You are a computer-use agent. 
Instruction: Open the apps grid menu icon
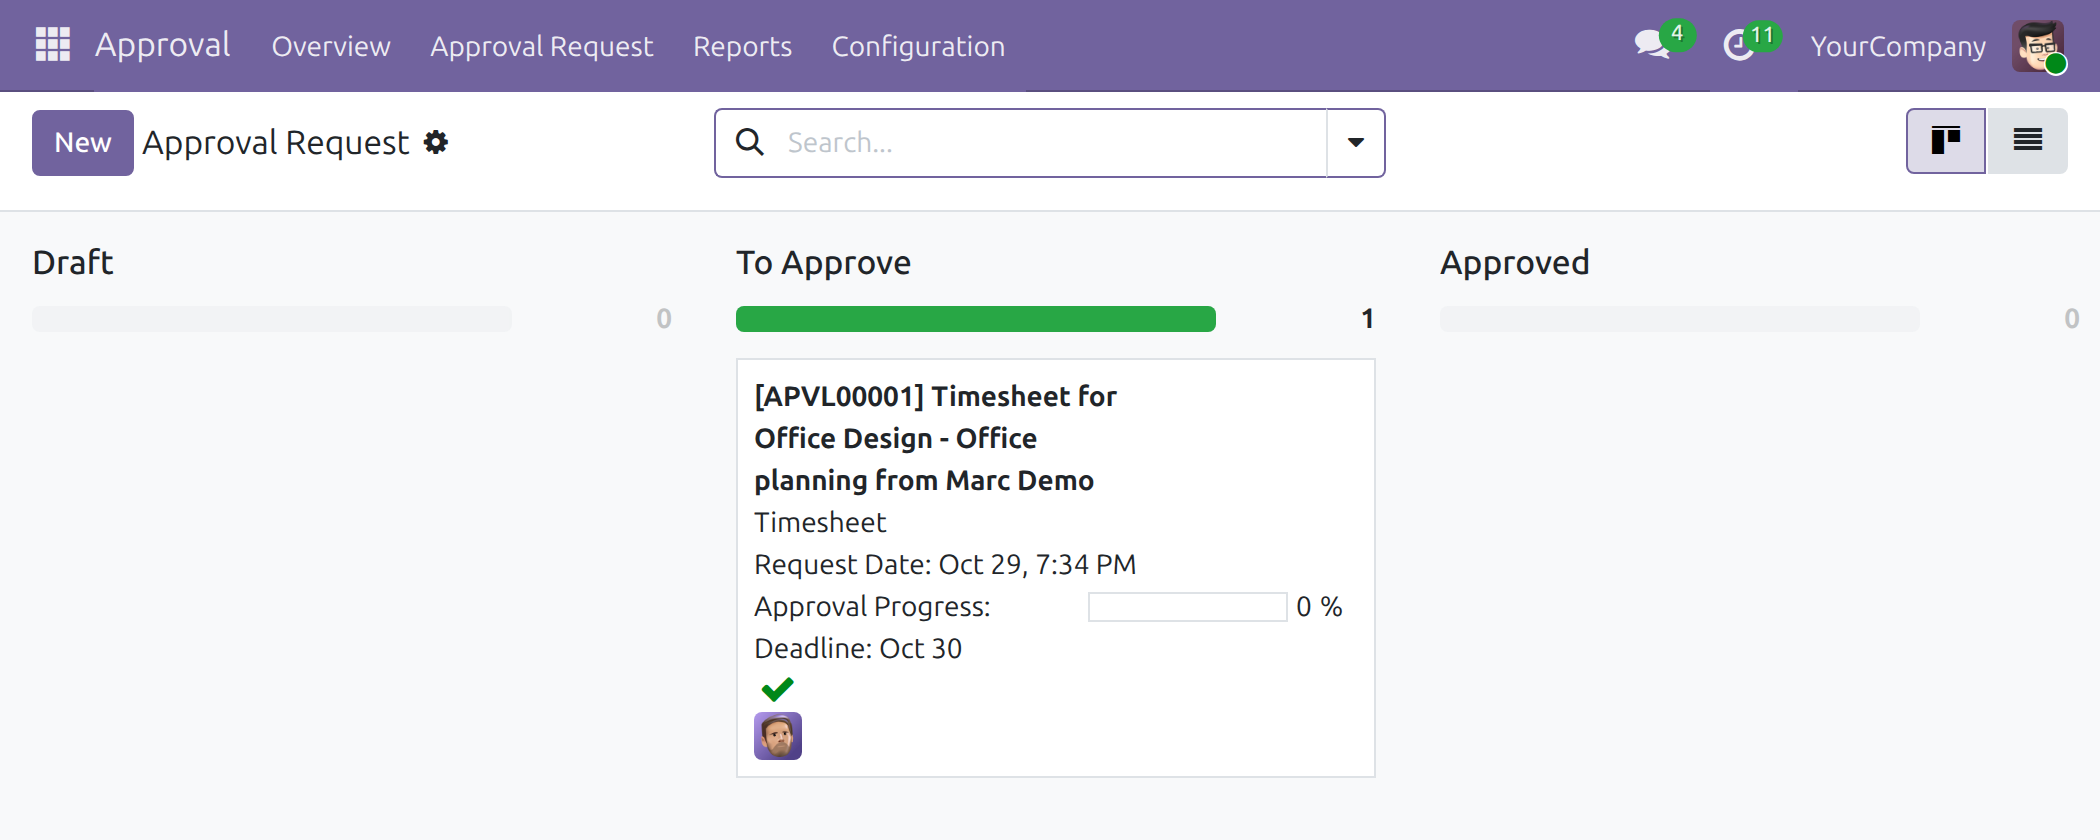[53, 45]
